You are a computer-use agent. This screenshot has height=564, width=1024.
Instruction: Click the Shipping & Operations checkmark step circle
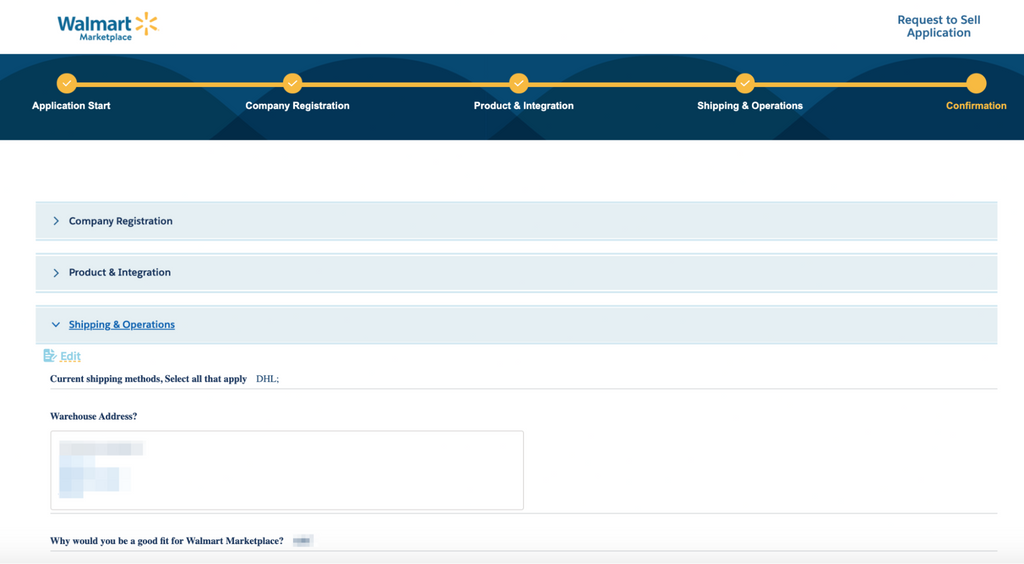click(745, 84)
